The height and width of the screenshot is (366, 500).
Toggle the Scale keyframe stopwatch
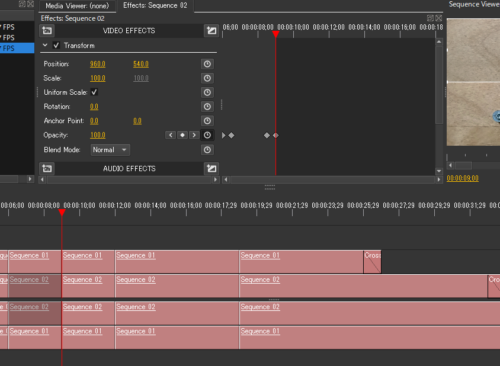coord(207,78)
